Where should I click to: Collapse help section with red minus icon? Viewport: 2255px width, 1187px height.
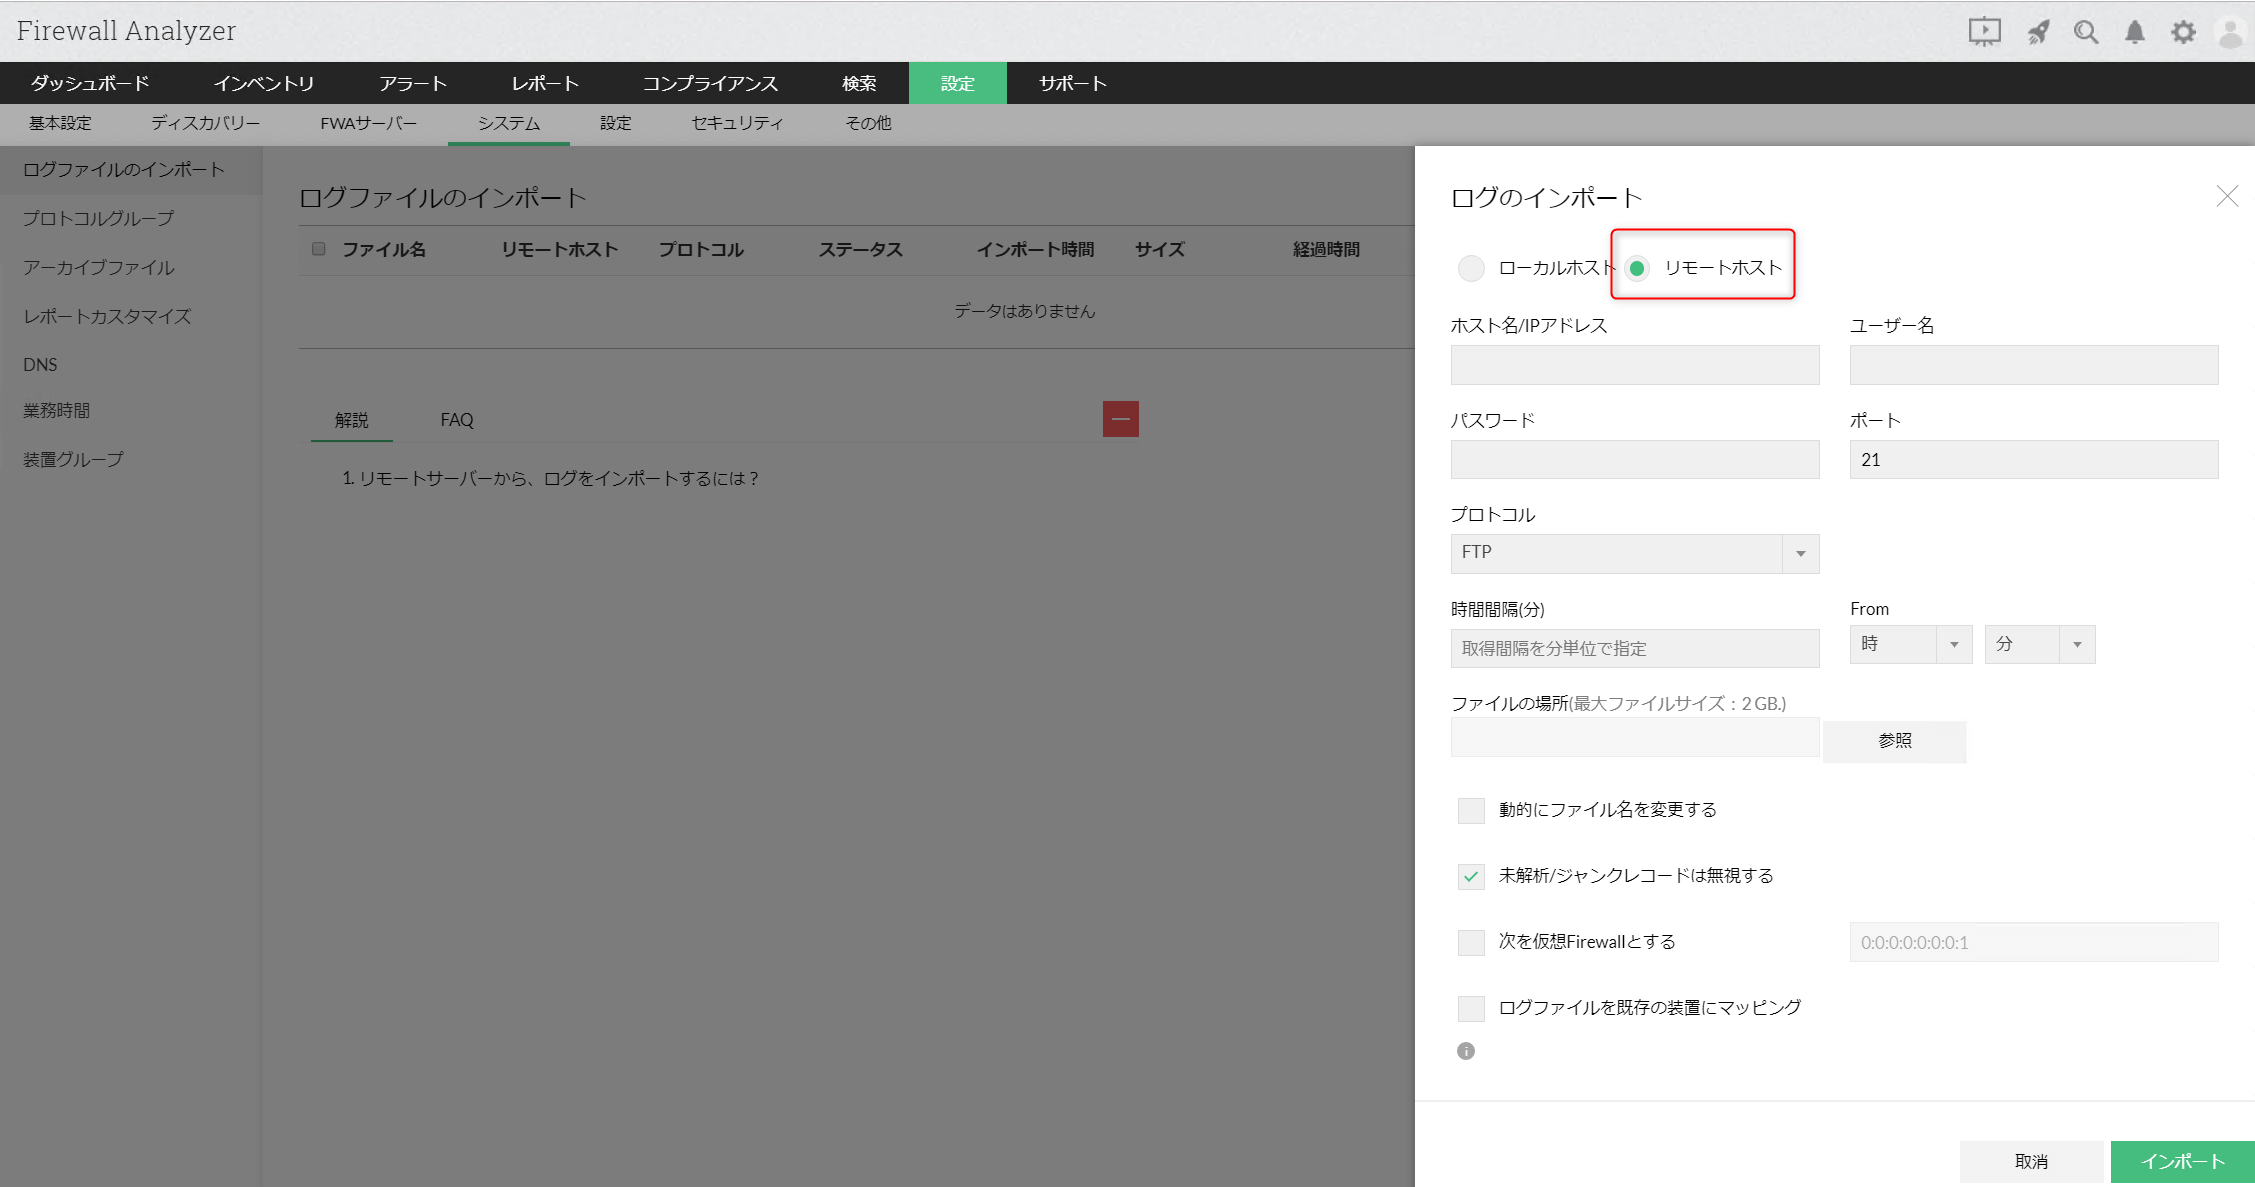coord(1120,419)
